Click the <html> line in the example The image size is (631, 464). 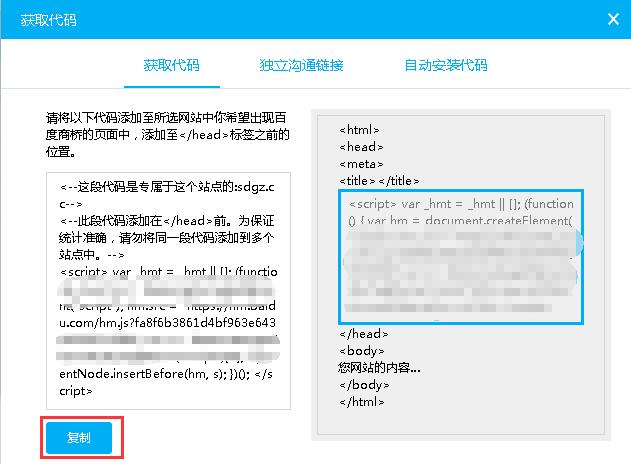(x=359, y=130)
